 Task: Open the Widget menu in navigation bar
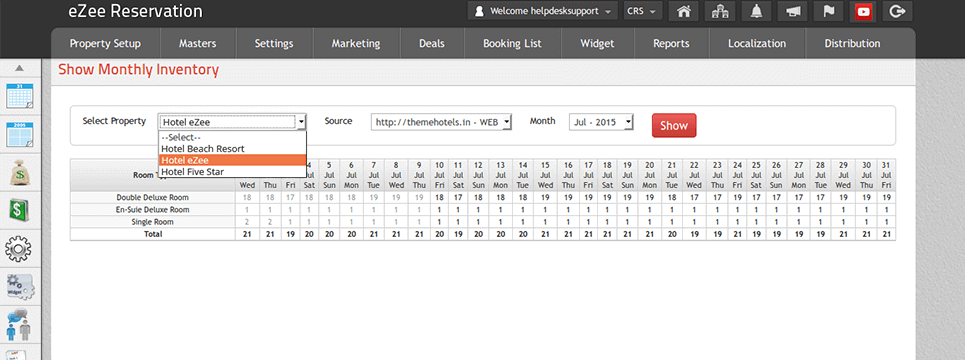tap(597, 44)
